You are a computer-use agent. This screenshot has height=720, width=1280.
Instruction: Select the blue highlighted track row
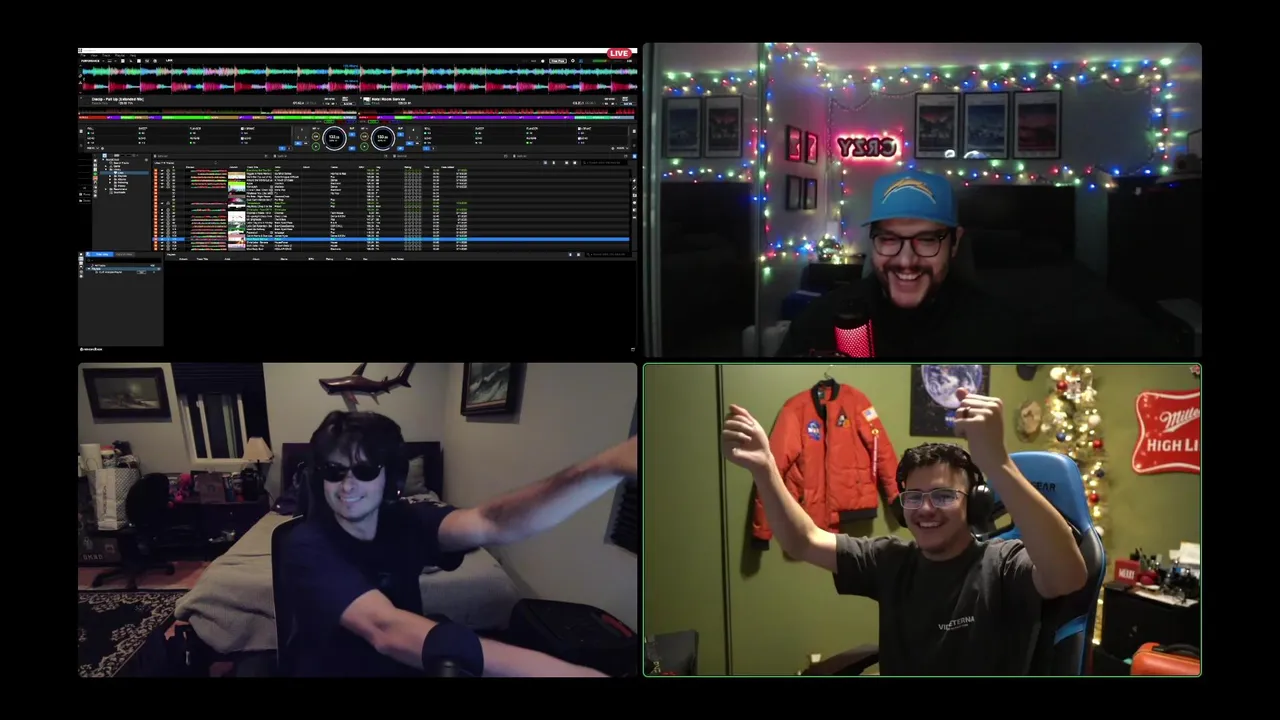(391, 239)
